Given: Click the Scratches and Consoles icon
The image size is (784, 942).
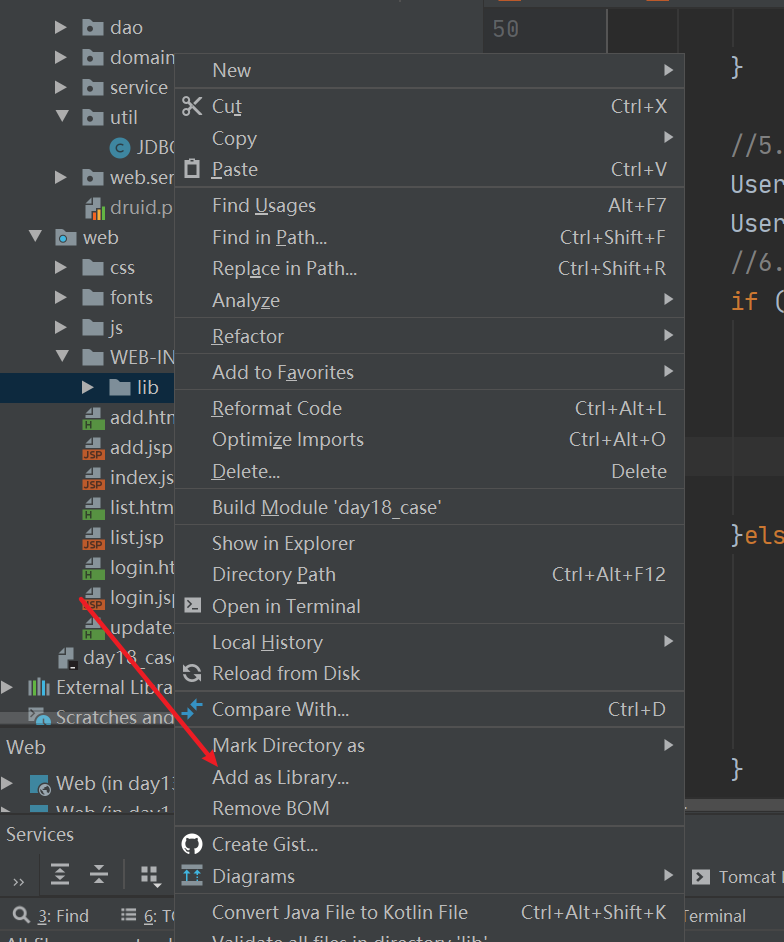Looking at the screenshot, I should point(39,716).
